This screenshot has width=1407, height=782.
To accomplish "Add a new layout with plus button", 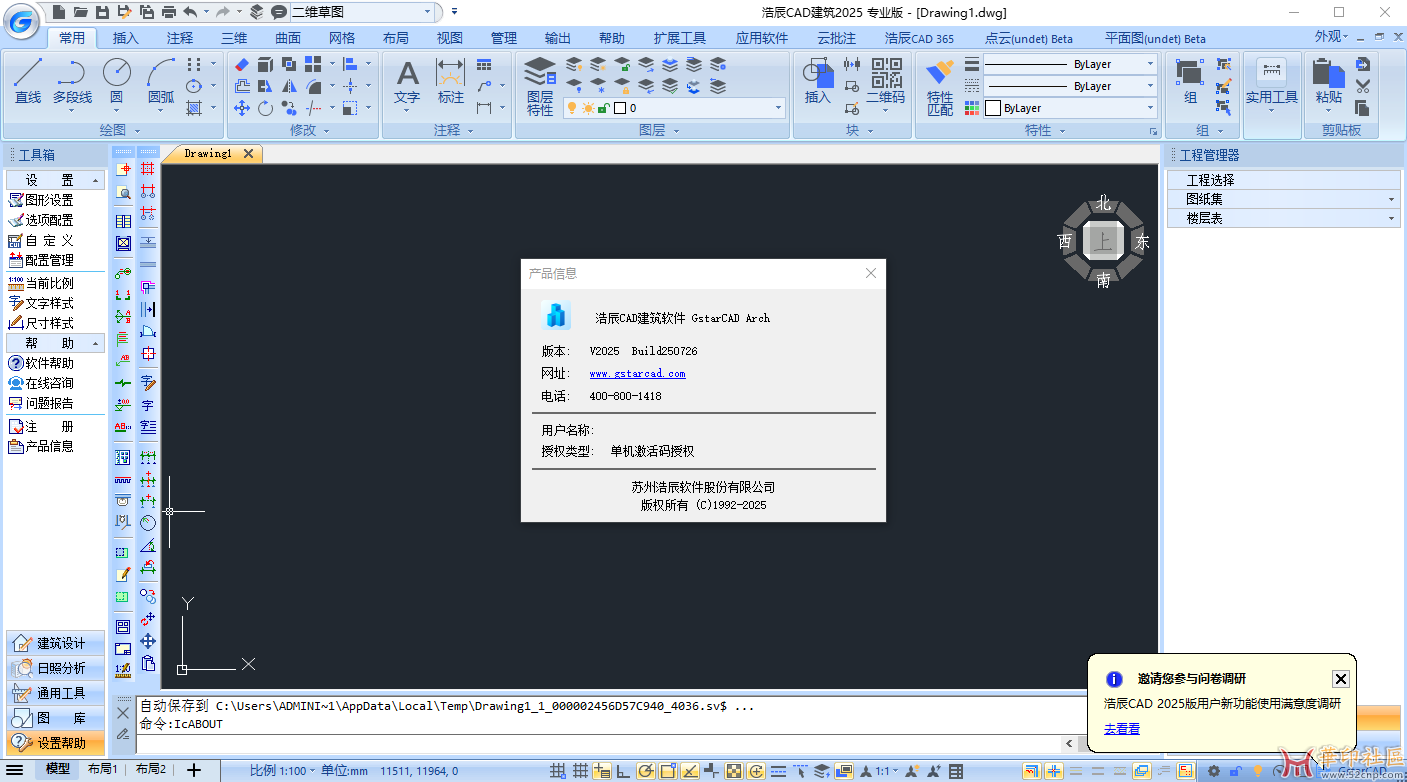I will [194, 769].
